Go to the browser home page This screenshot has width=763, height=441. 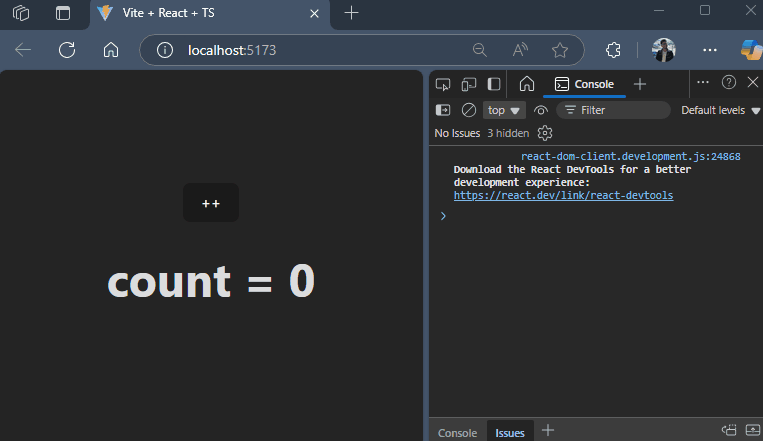click(111, 50)
